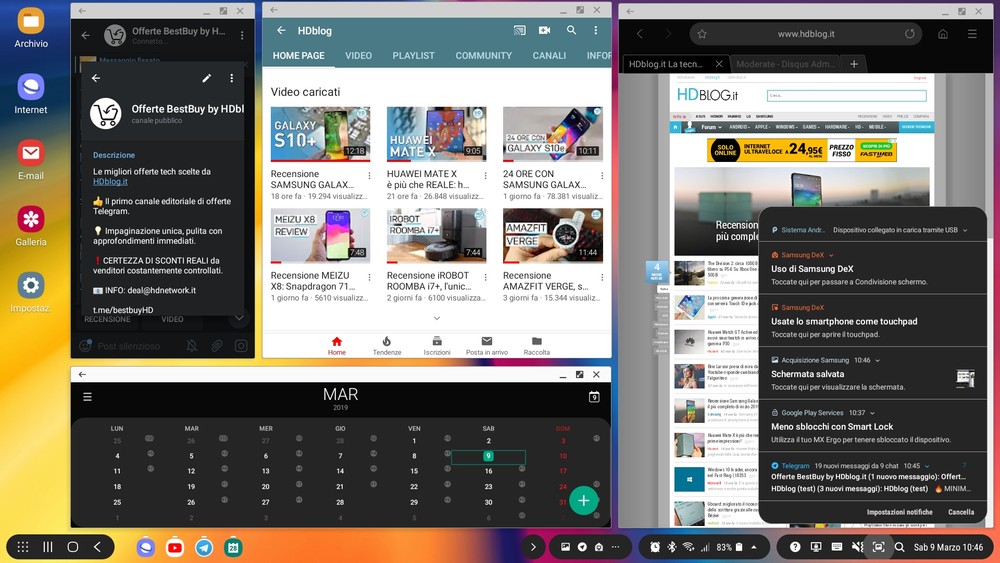Open CANALI tab in HDblog channel
The height and width of the screenshot is (563, 1000).
(x=549, y=55)
